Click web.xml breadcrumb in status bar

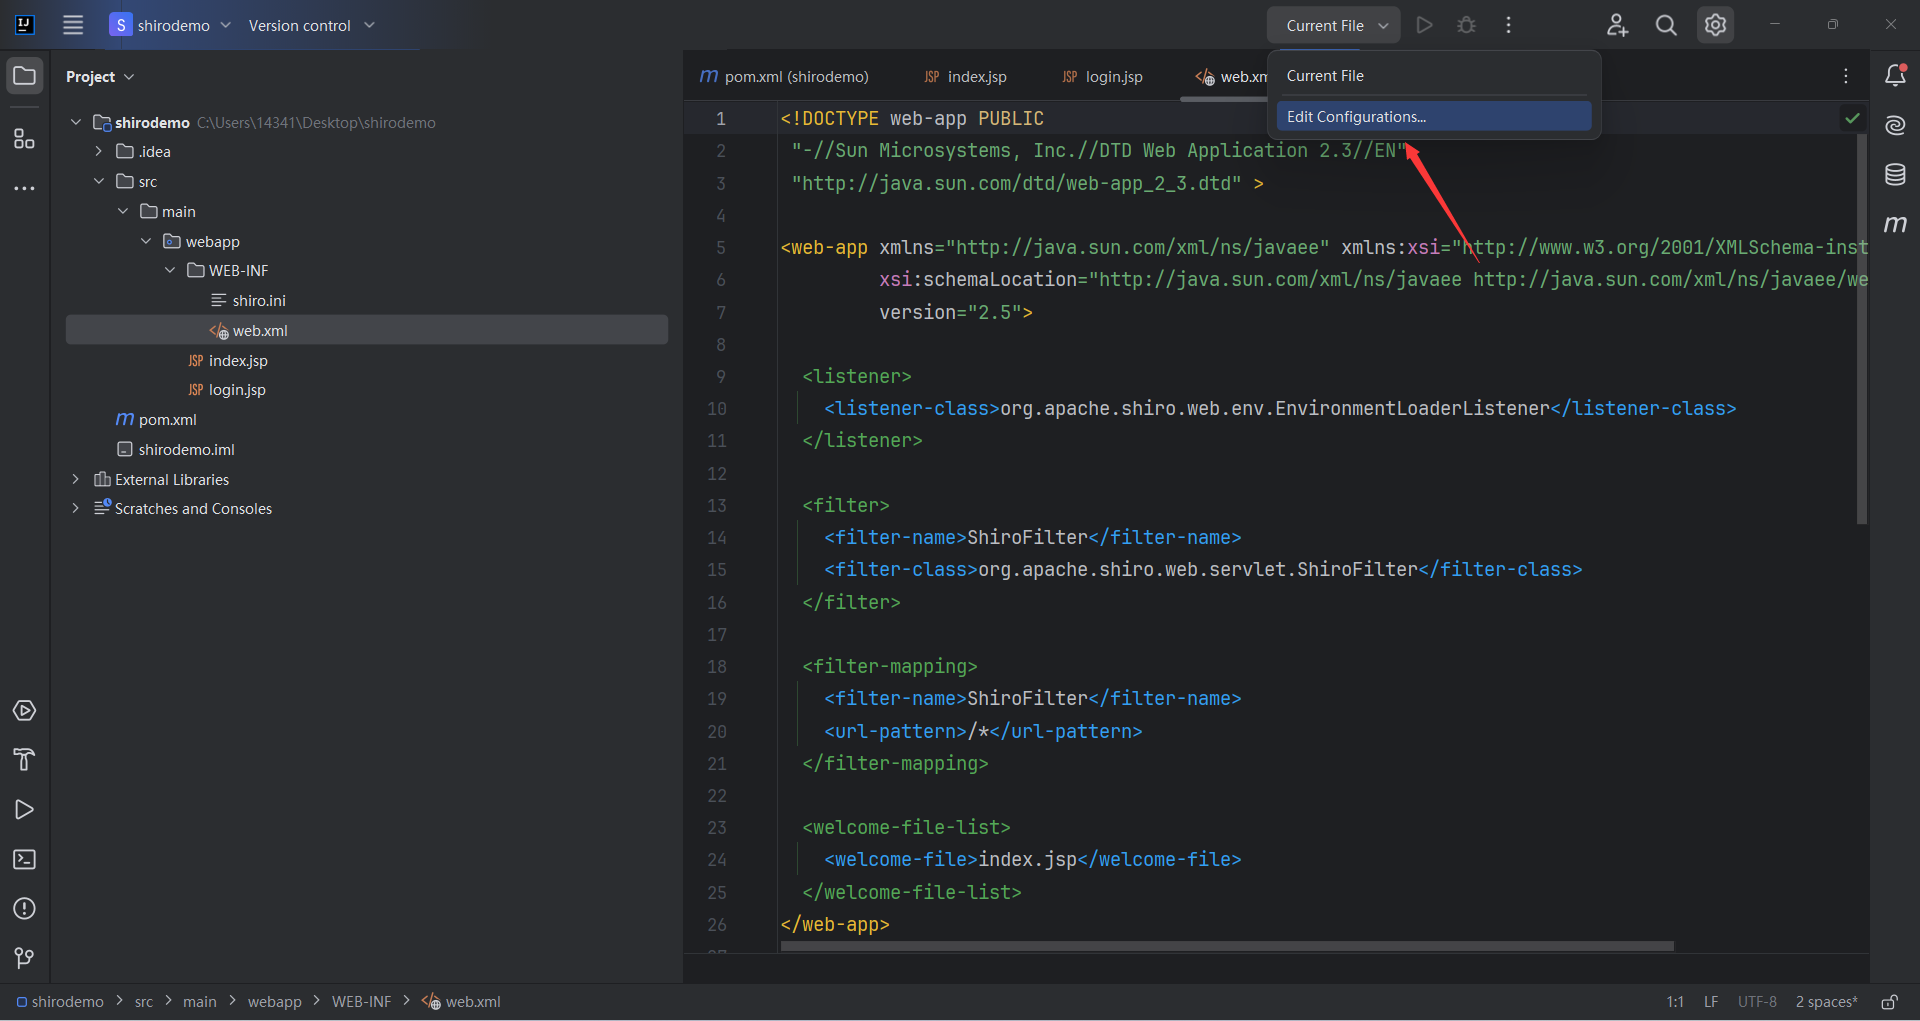462,1002
